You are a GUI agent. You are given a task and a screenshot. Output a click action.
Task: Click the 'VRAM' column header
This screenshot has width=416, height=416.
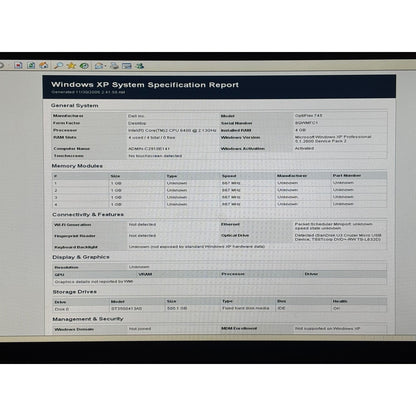tap(145, 274)
